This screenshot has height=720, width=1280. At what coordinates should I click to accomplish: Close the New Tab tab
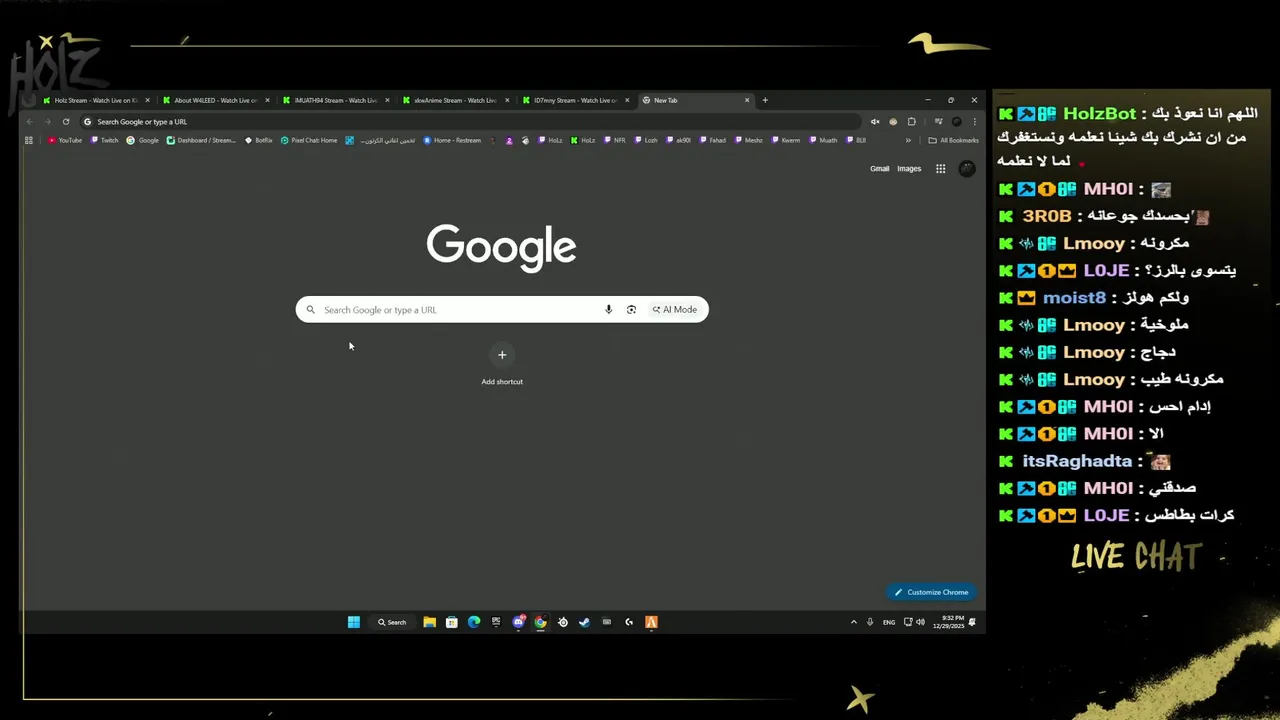tap(747, 100)
